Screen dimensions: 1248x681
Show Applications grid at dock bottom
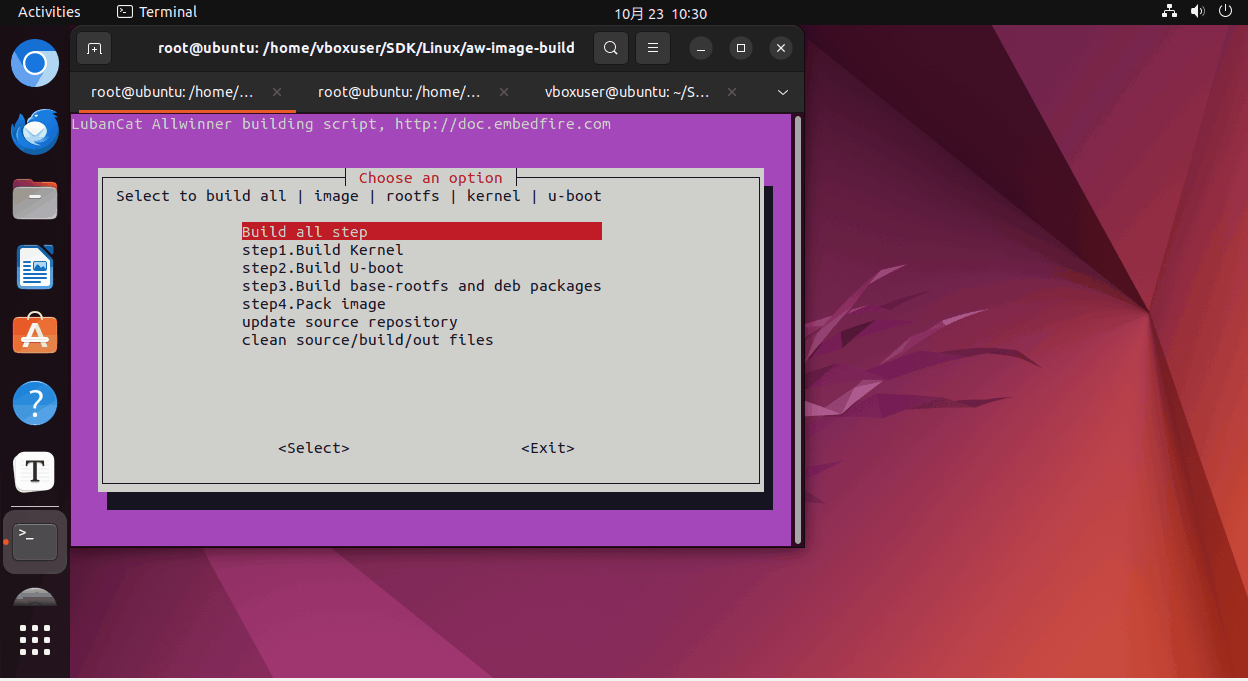35,640
